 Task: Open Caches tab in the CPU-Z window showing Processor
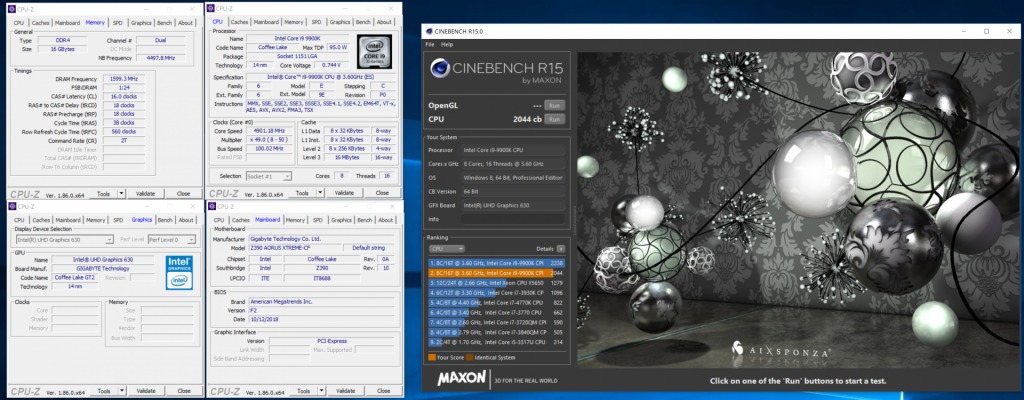tap(240, 22)
